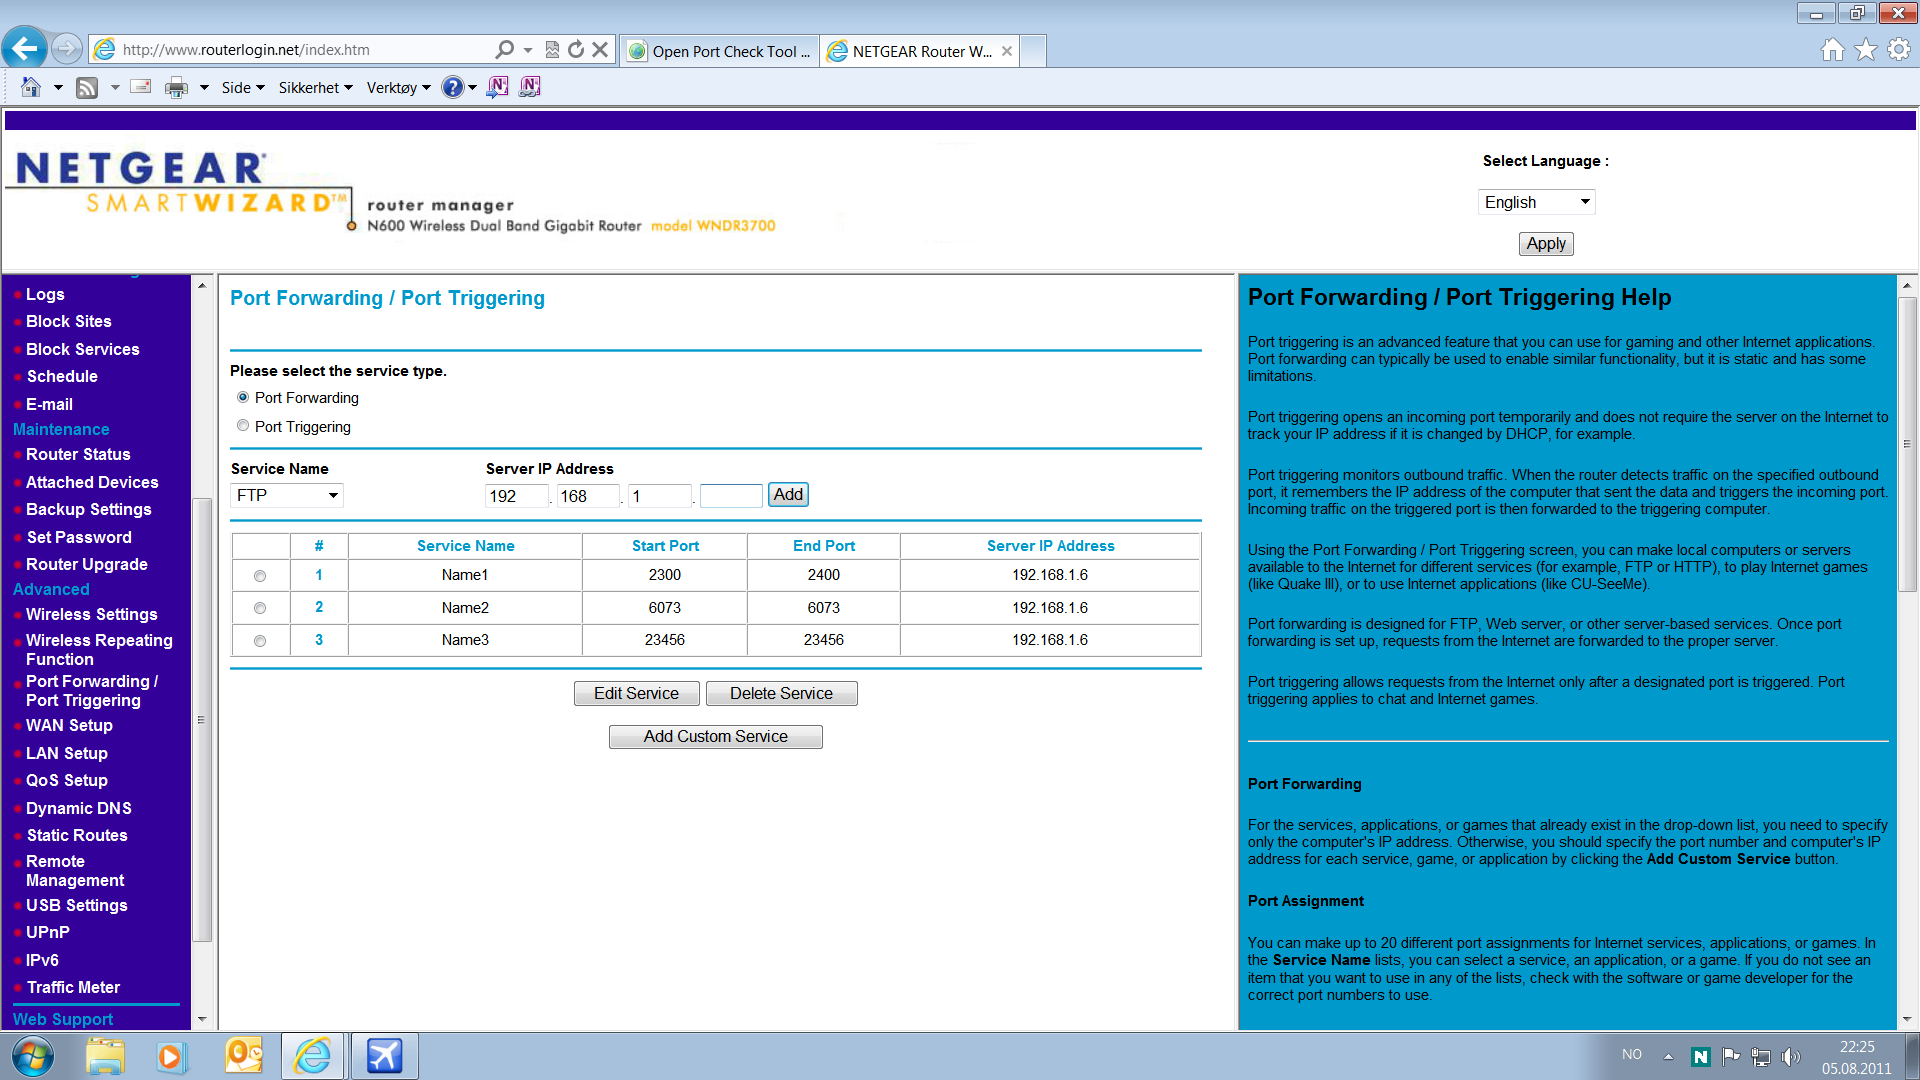
Task: Click the empty last IP octet field
Action: [x=731, y=495]
